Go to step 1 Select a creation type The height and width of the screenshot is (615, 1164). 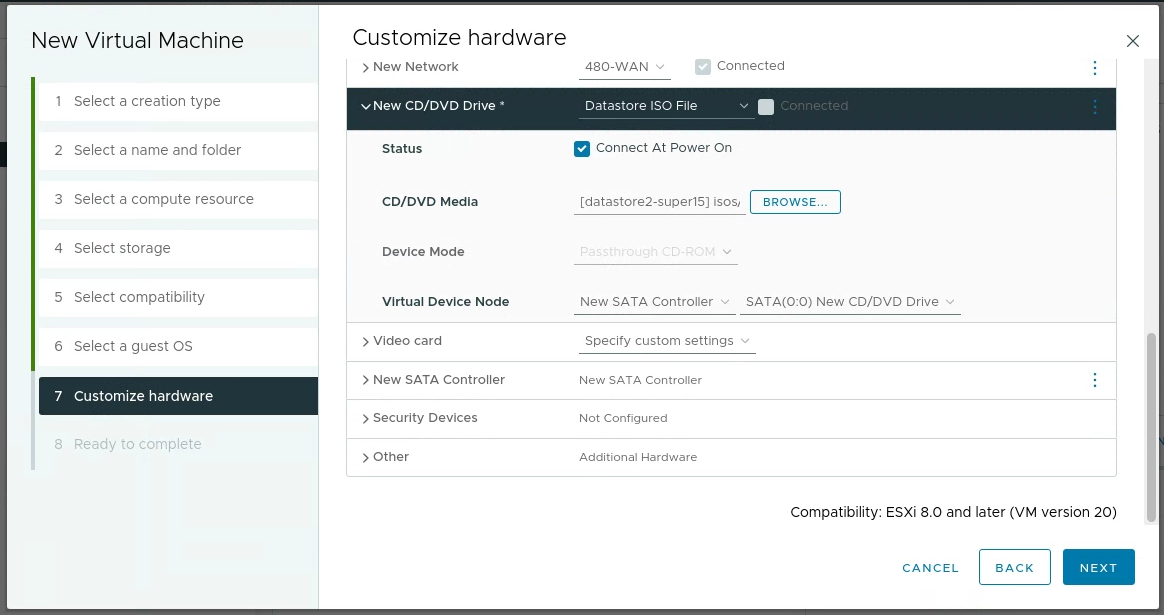tap(178, 102)
